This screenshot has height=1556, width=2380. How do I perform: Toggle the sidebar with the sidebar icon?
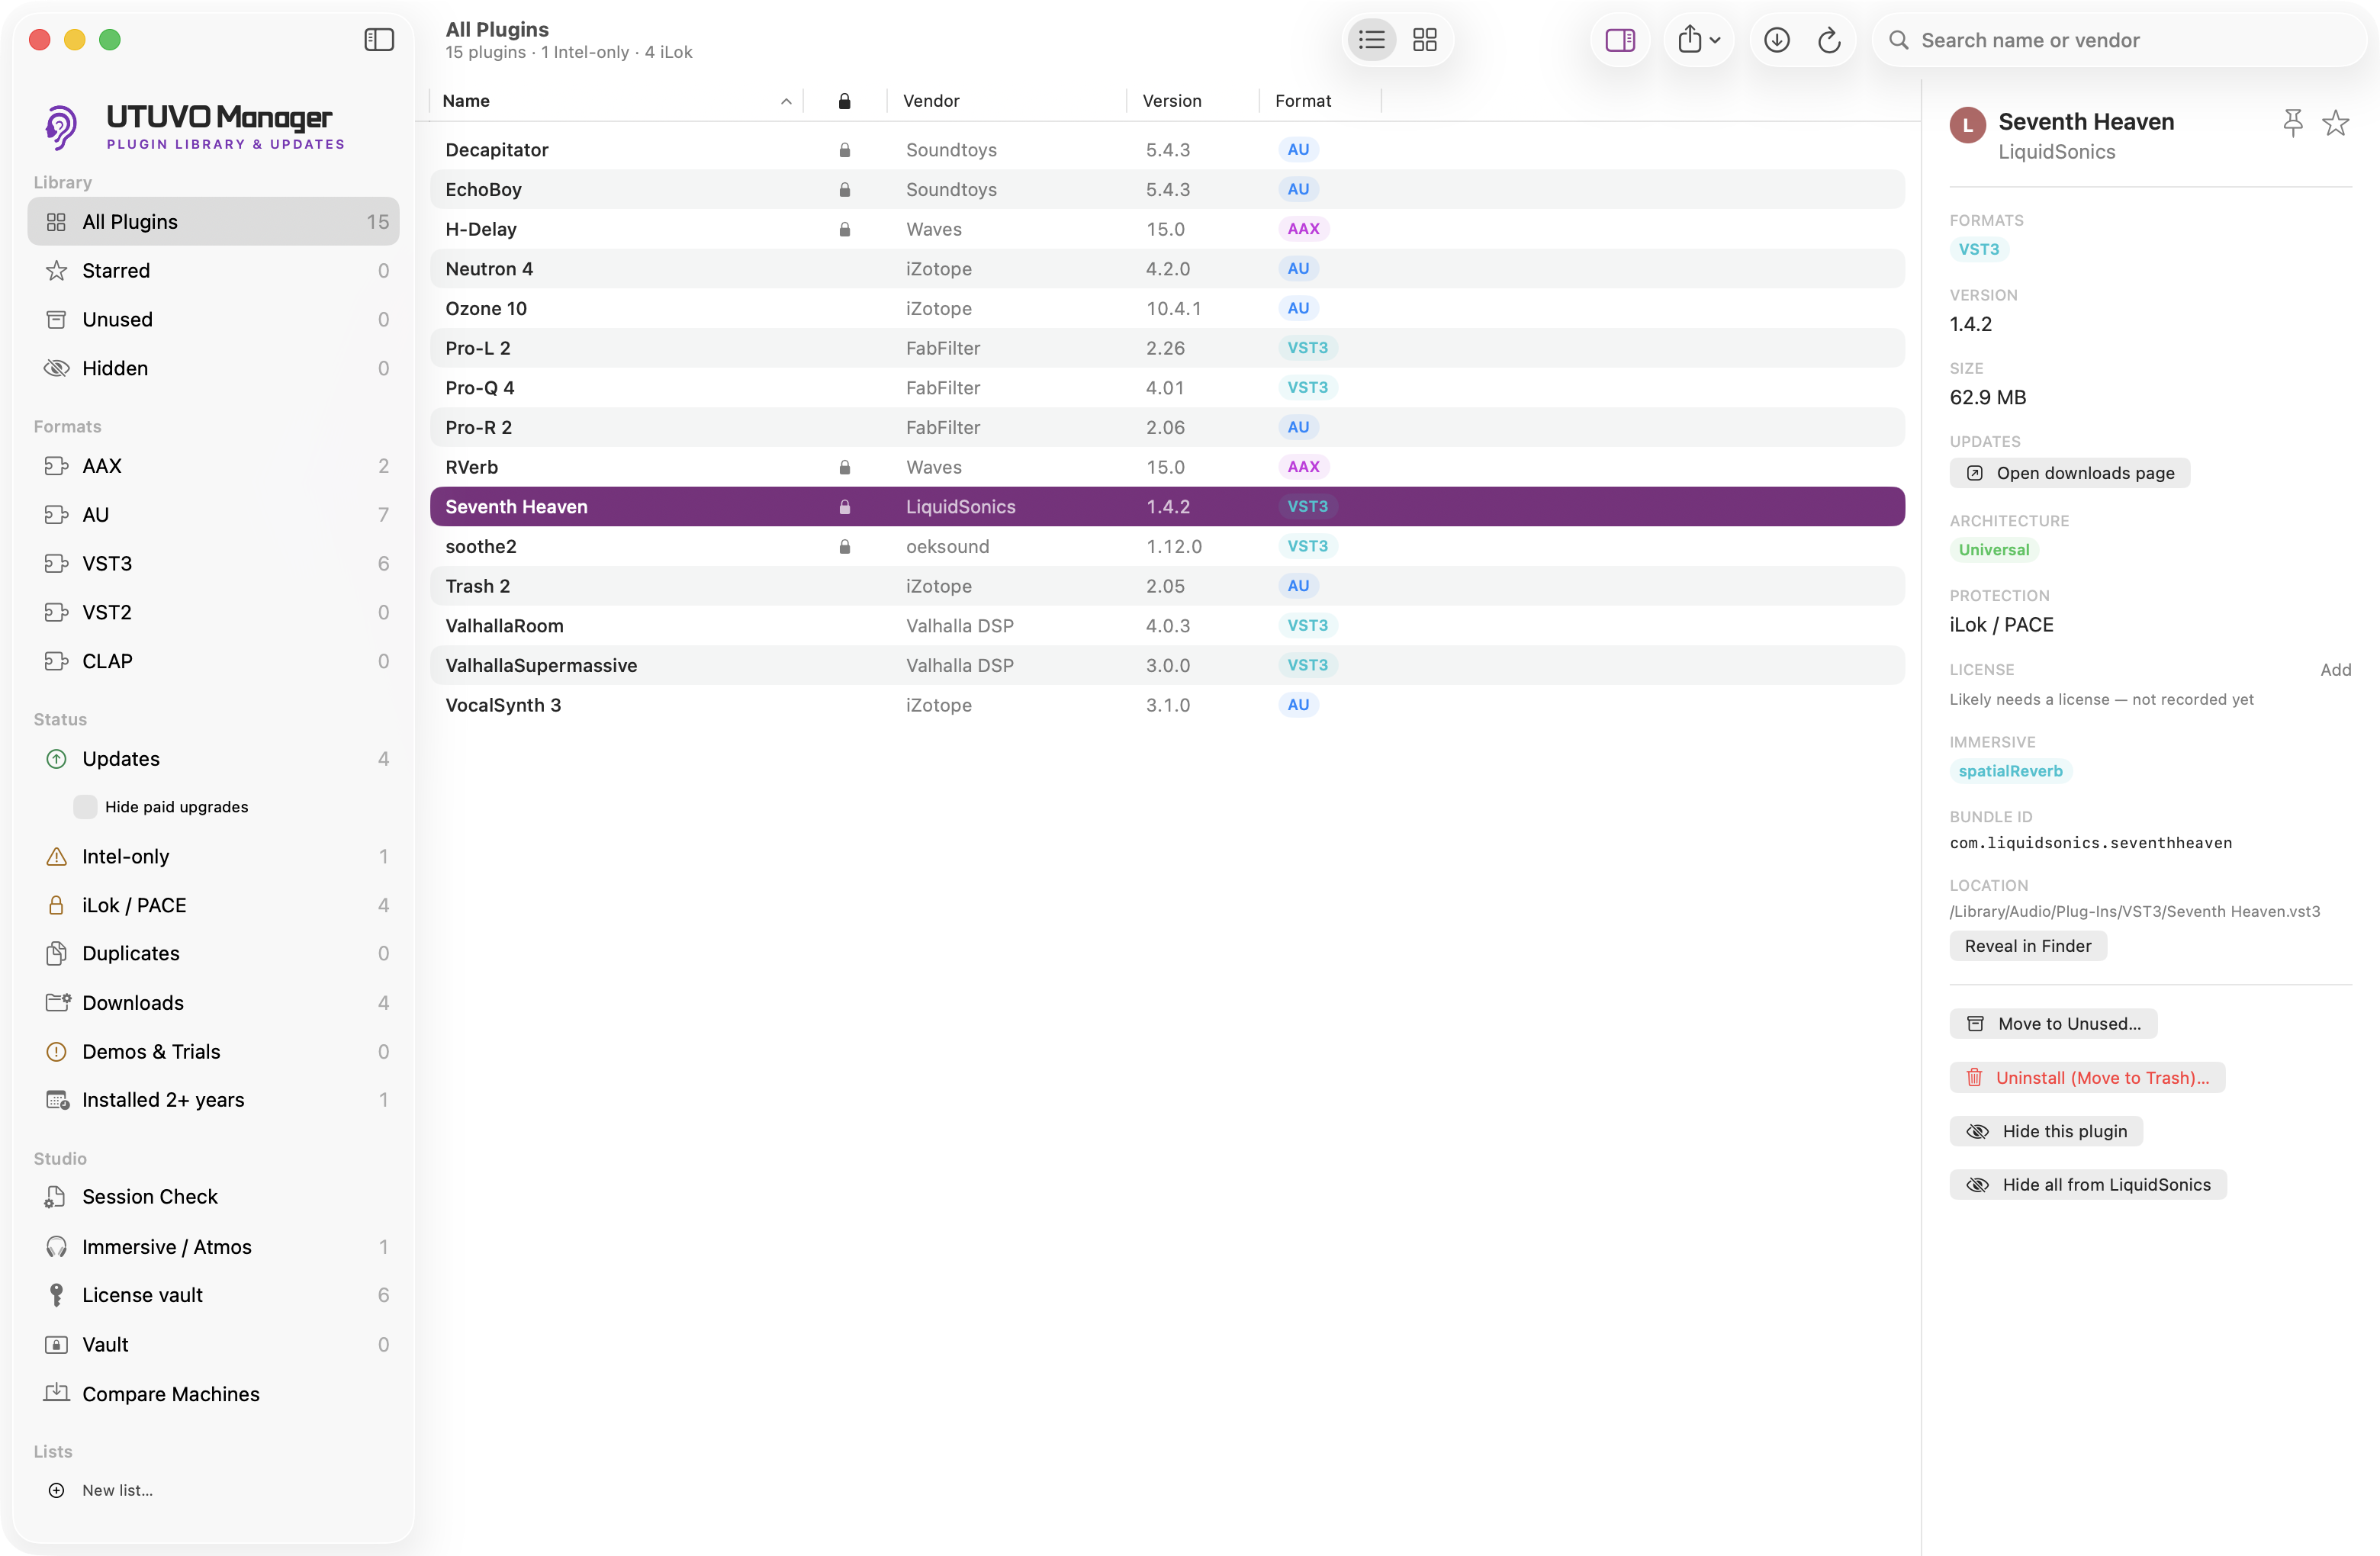coord(379,40)
